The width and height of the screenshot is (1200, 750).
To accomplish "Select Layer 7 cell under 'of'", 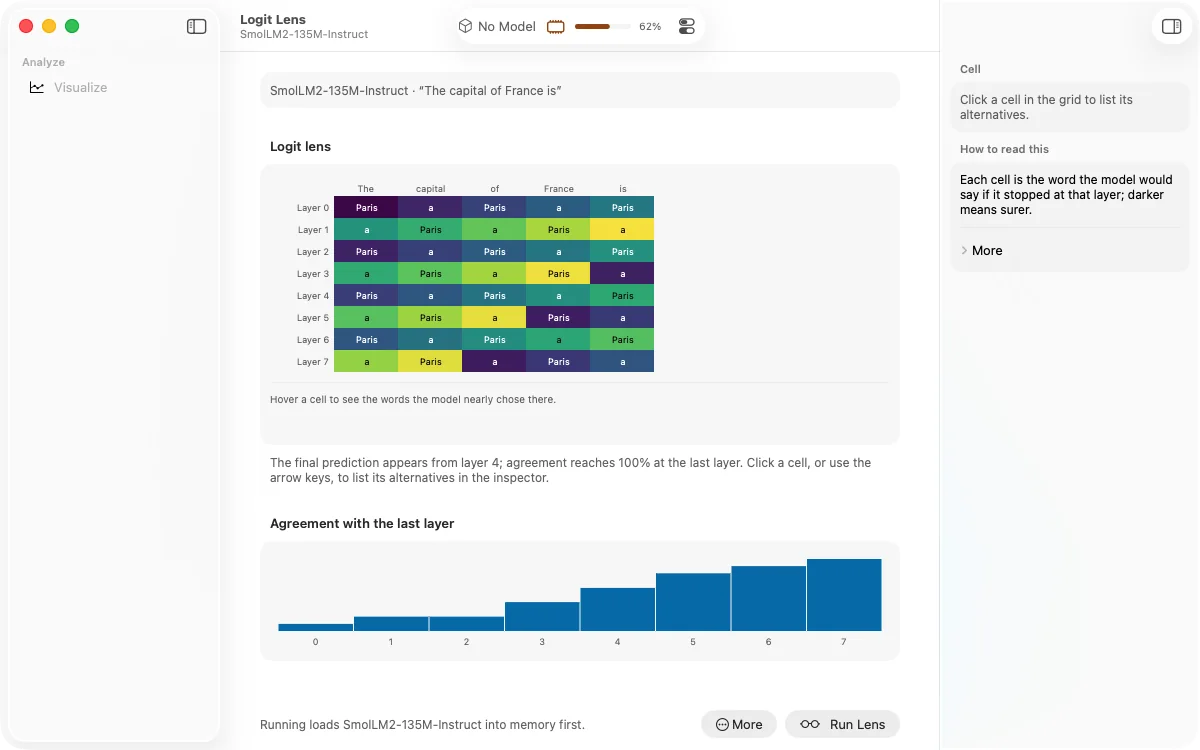I will pos(494,362).
